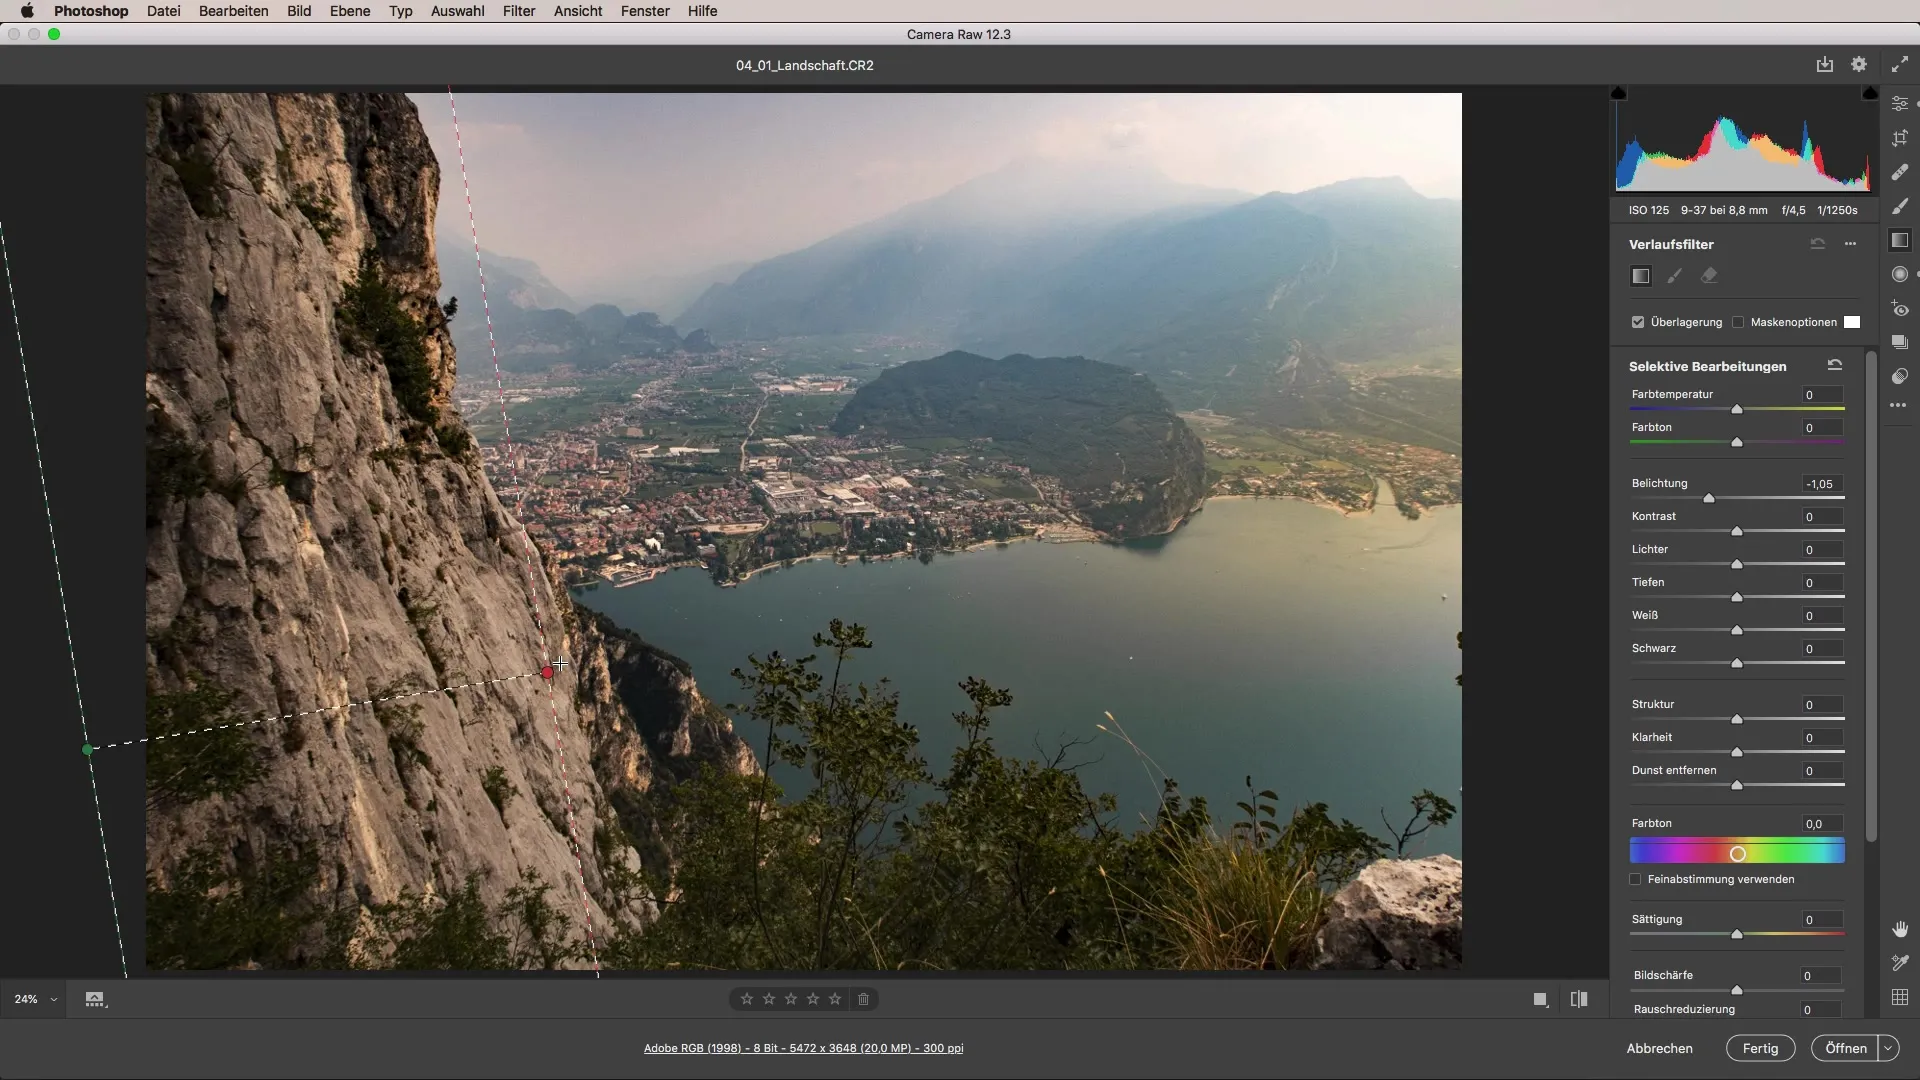The height and width of the screenshot is (1080, 1920).
Task: Select the Adjustment Brush in the right toolbar
Action: (1900, 206)
